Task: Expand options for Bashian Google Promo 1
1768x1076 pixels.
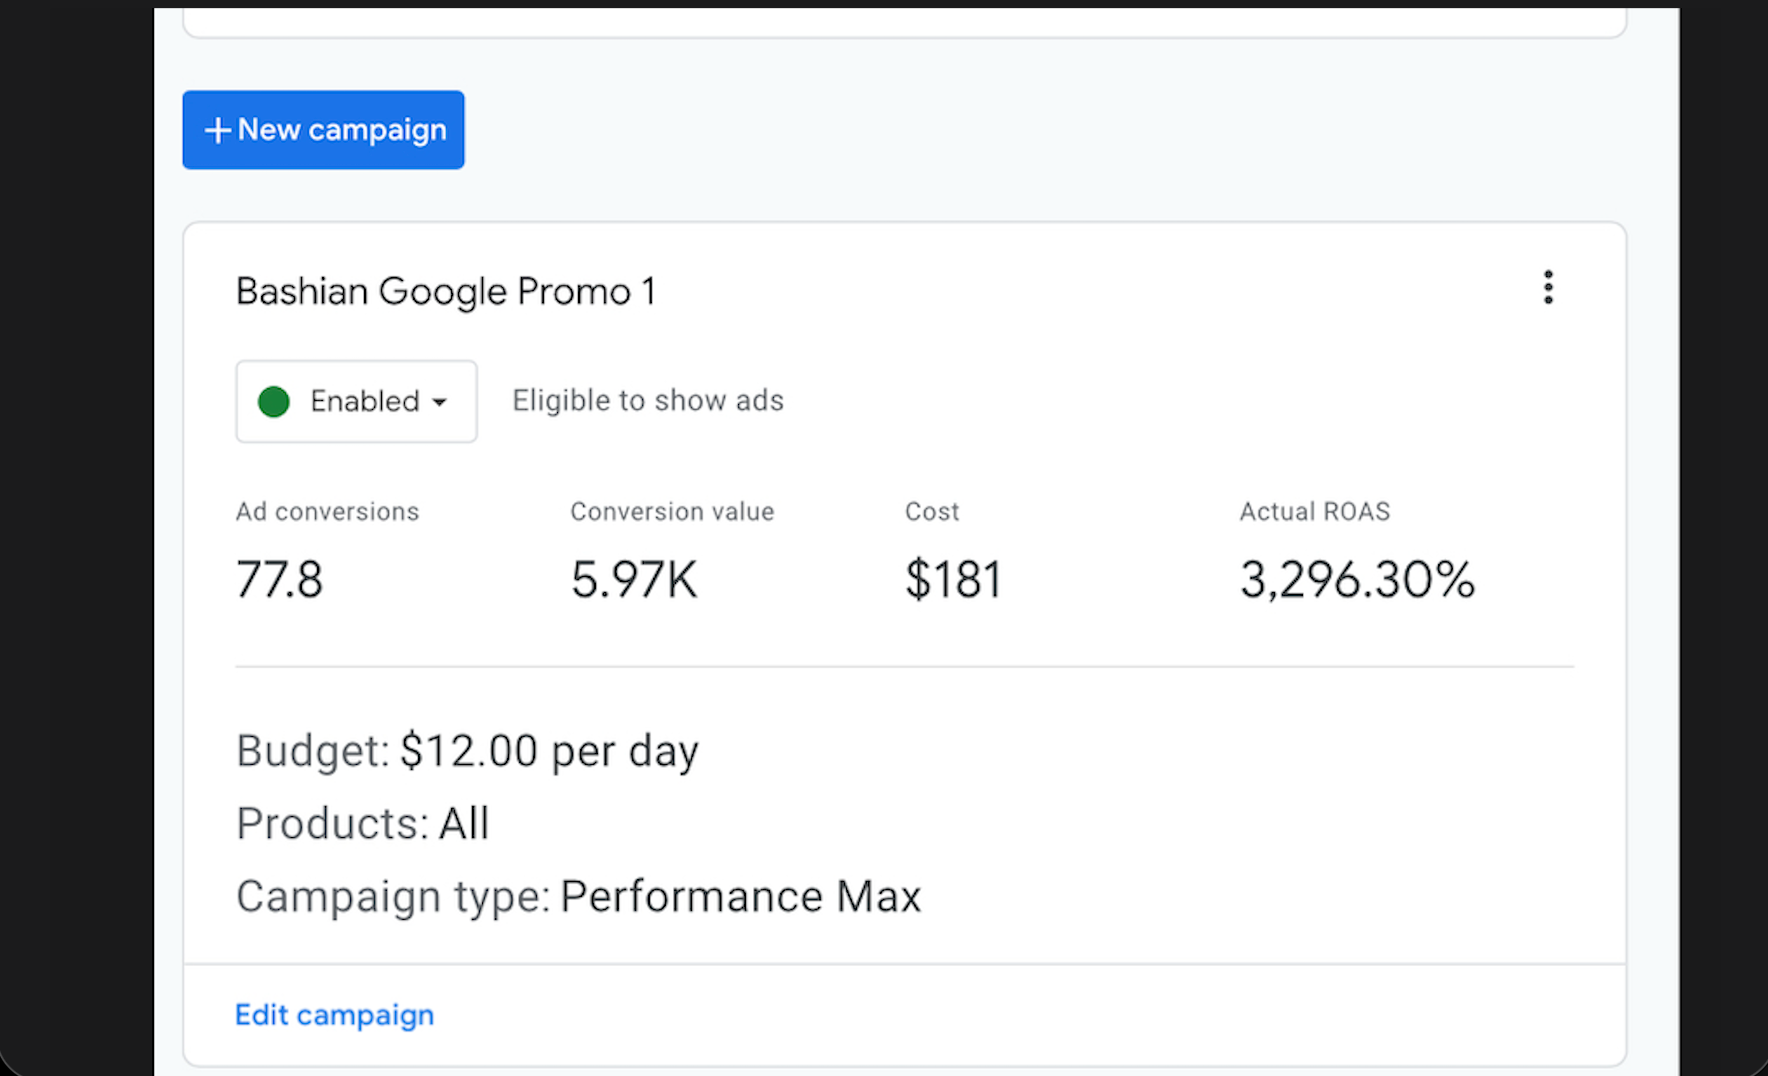Action: click(1547, 289)
